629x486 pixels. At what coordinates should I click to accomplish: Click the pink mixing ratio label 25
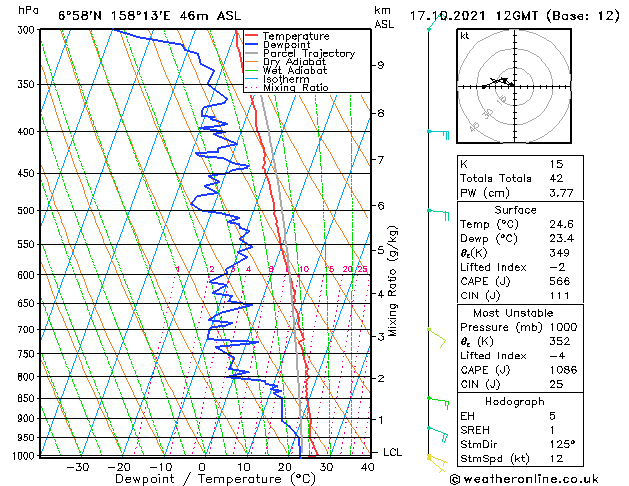[x=362, y=269]
